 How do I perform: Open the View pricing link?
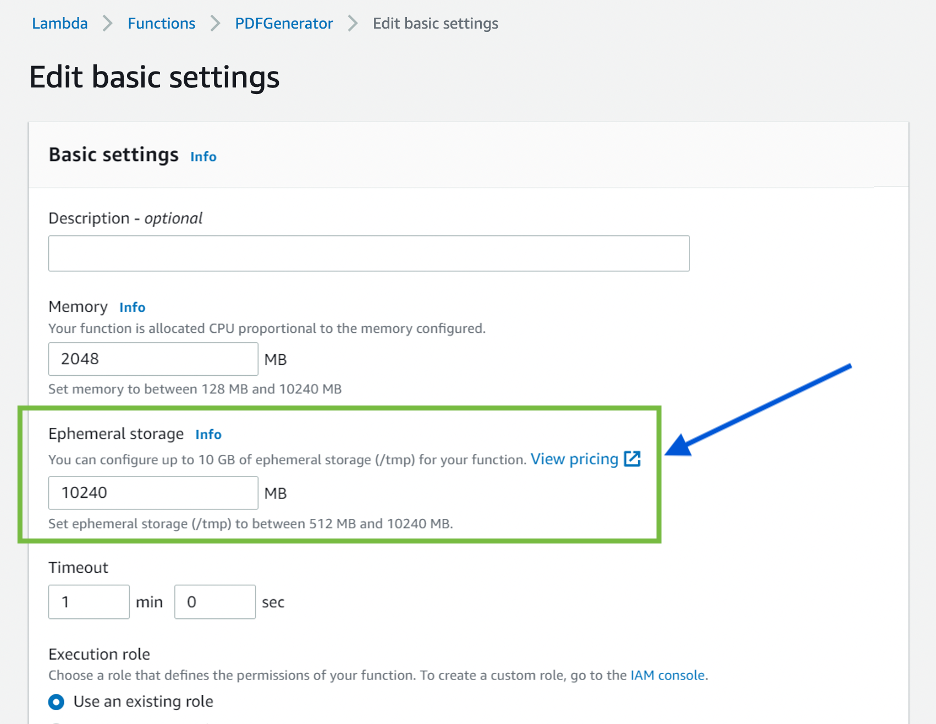574,459
